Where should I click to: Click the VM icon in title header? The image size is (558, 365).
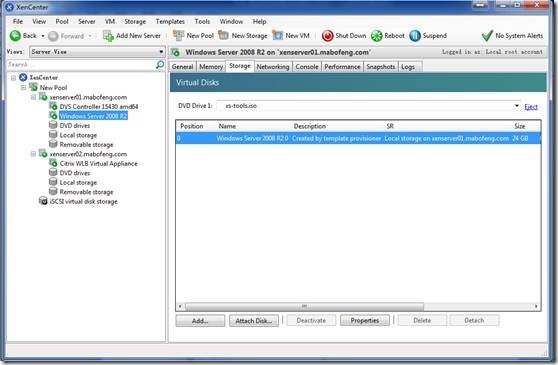point(176,52)
